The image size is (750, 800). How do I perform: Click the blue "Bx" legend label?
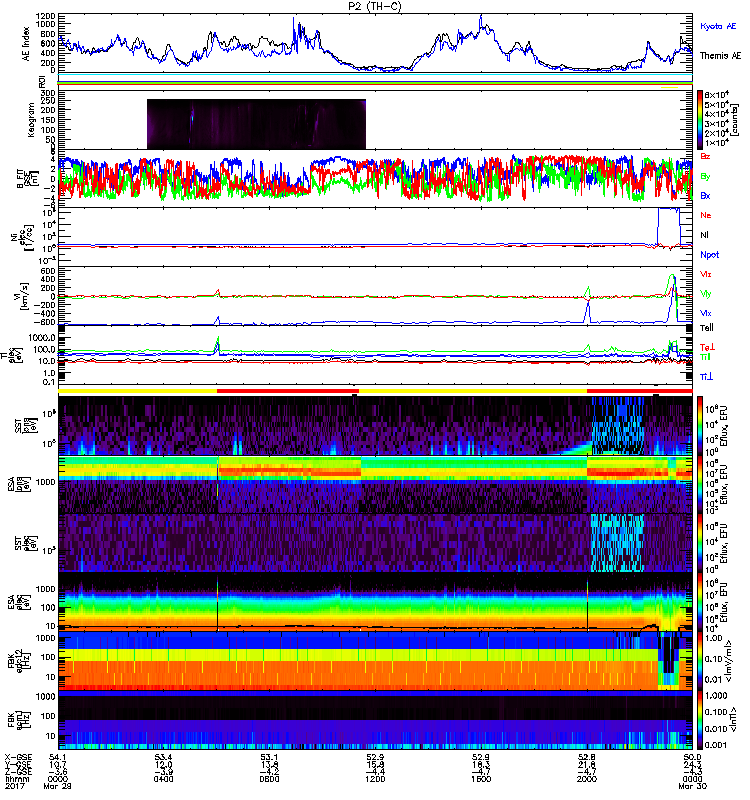[705, 196]
